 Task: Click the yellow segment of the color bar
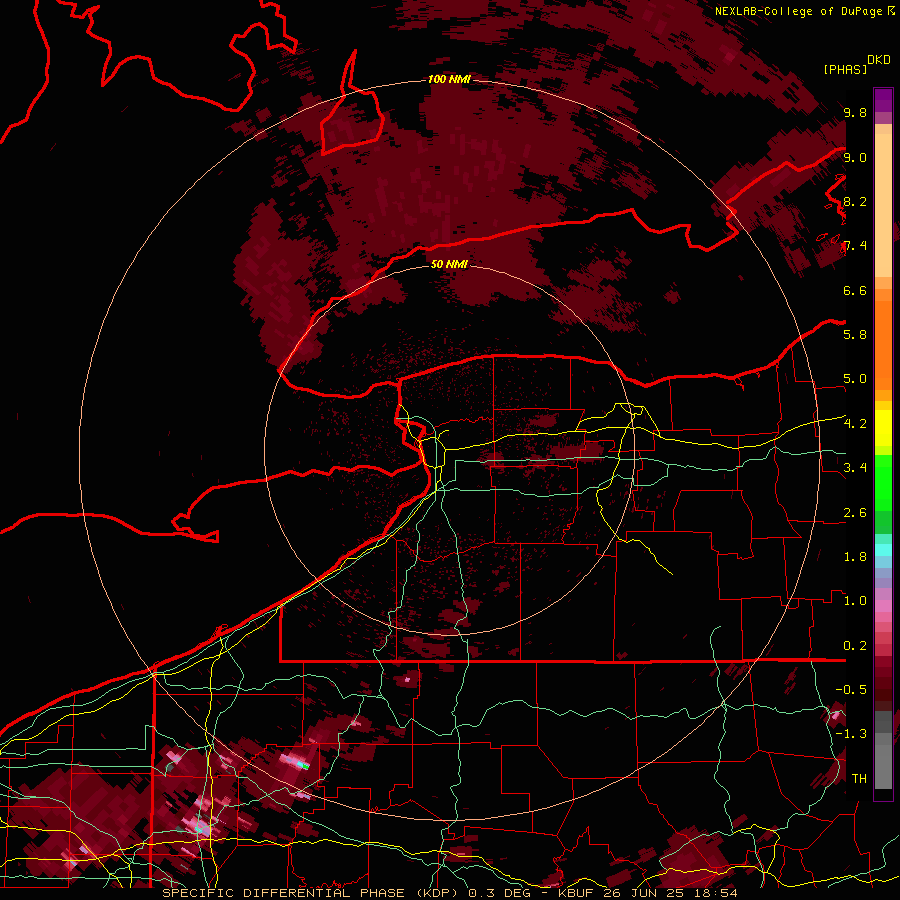883,428
